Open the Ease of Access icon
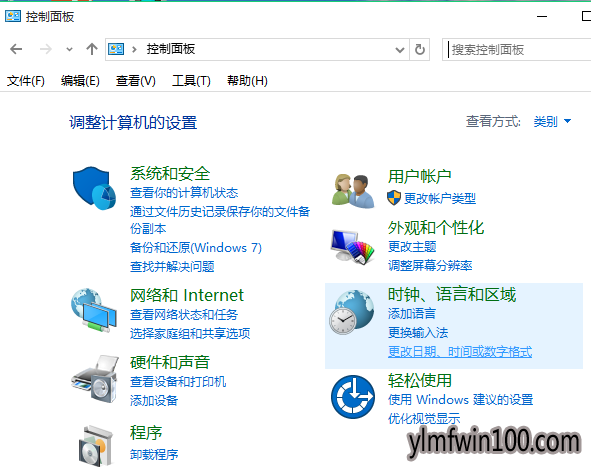 [x=353, y=396]
